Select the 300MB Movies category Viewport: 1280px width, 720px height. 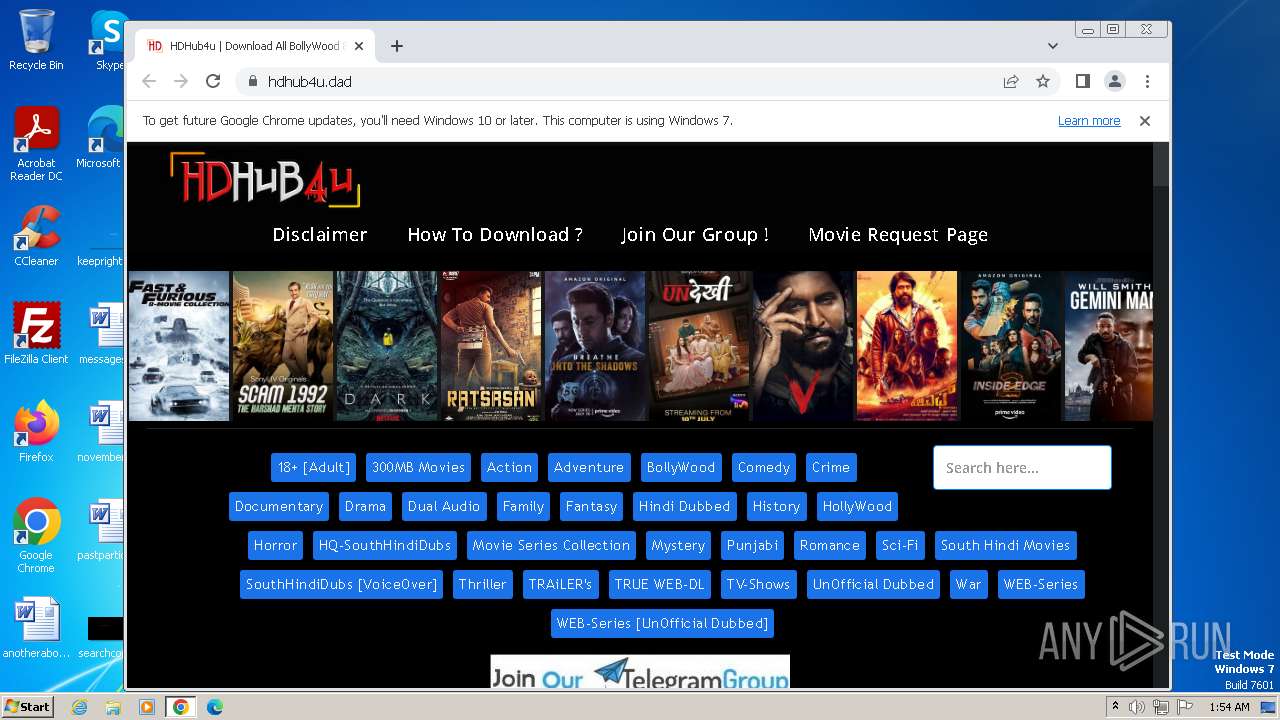click(x=418, y=467)
